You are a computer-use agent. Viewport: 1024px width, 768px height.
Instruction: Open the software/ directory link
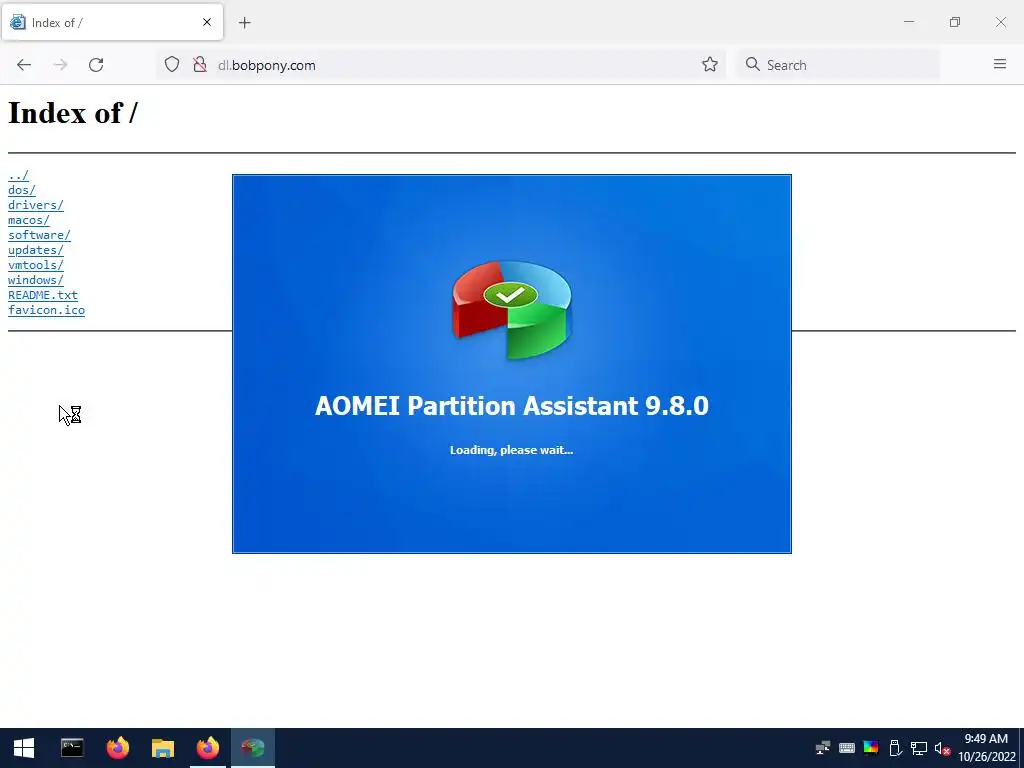click(x=39, y=235)
